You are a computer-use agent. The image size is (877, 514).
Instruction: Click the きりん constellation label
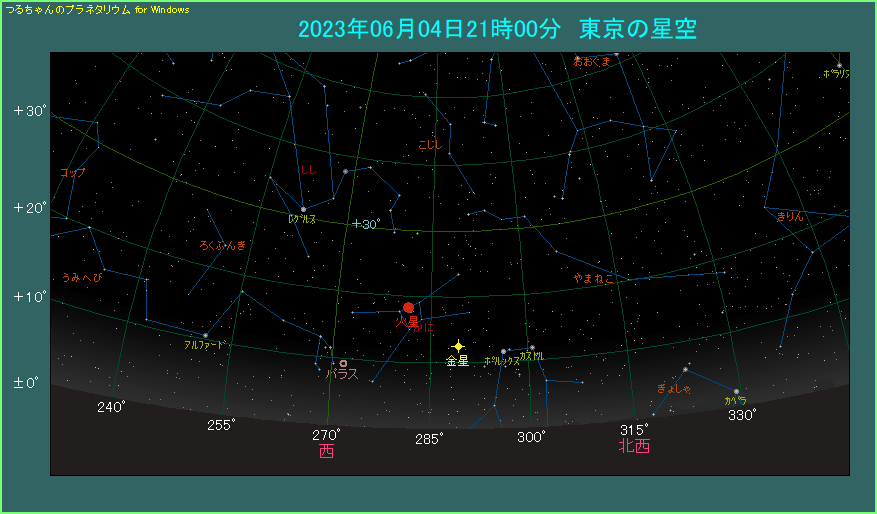pyautogui.click(x=790, y=216)
